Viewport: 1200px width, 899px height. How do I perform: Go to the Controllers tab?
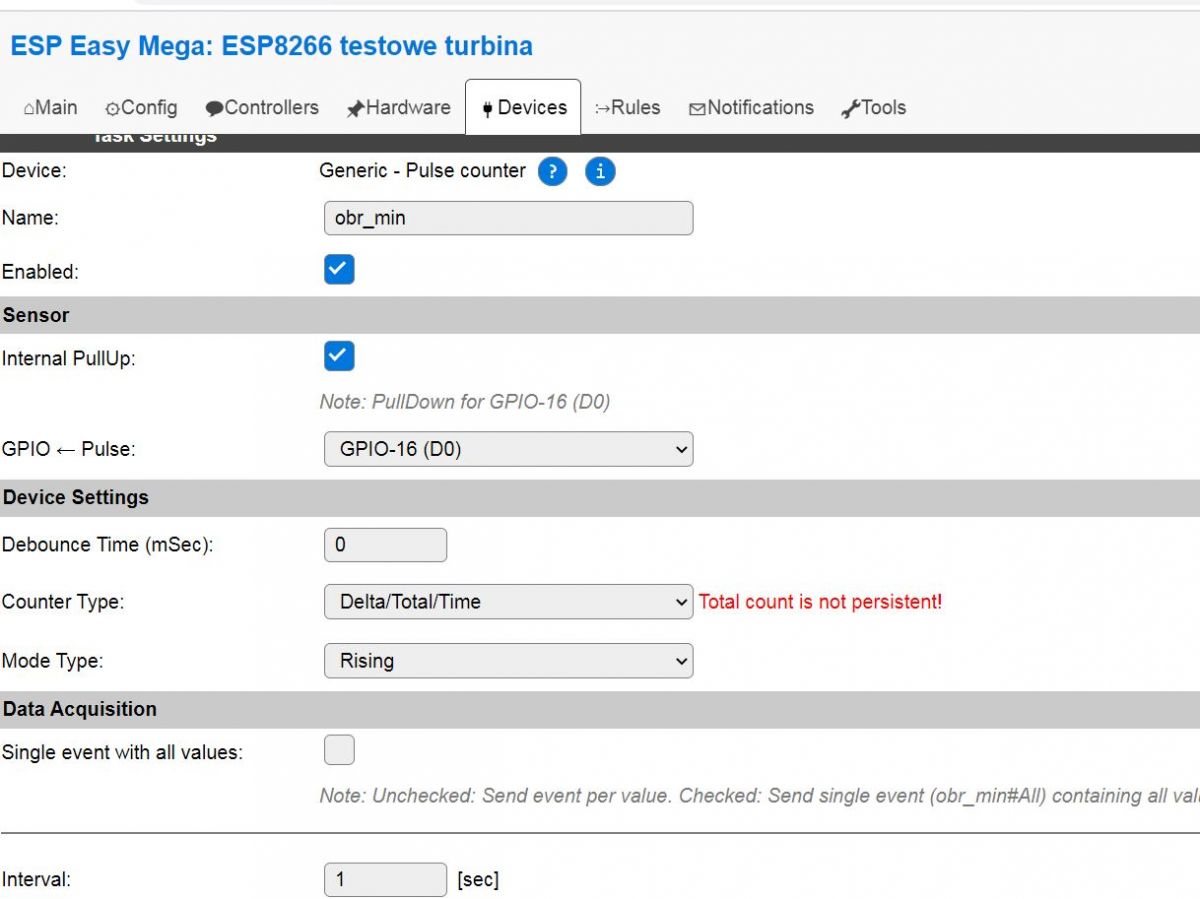pos(262,108)
